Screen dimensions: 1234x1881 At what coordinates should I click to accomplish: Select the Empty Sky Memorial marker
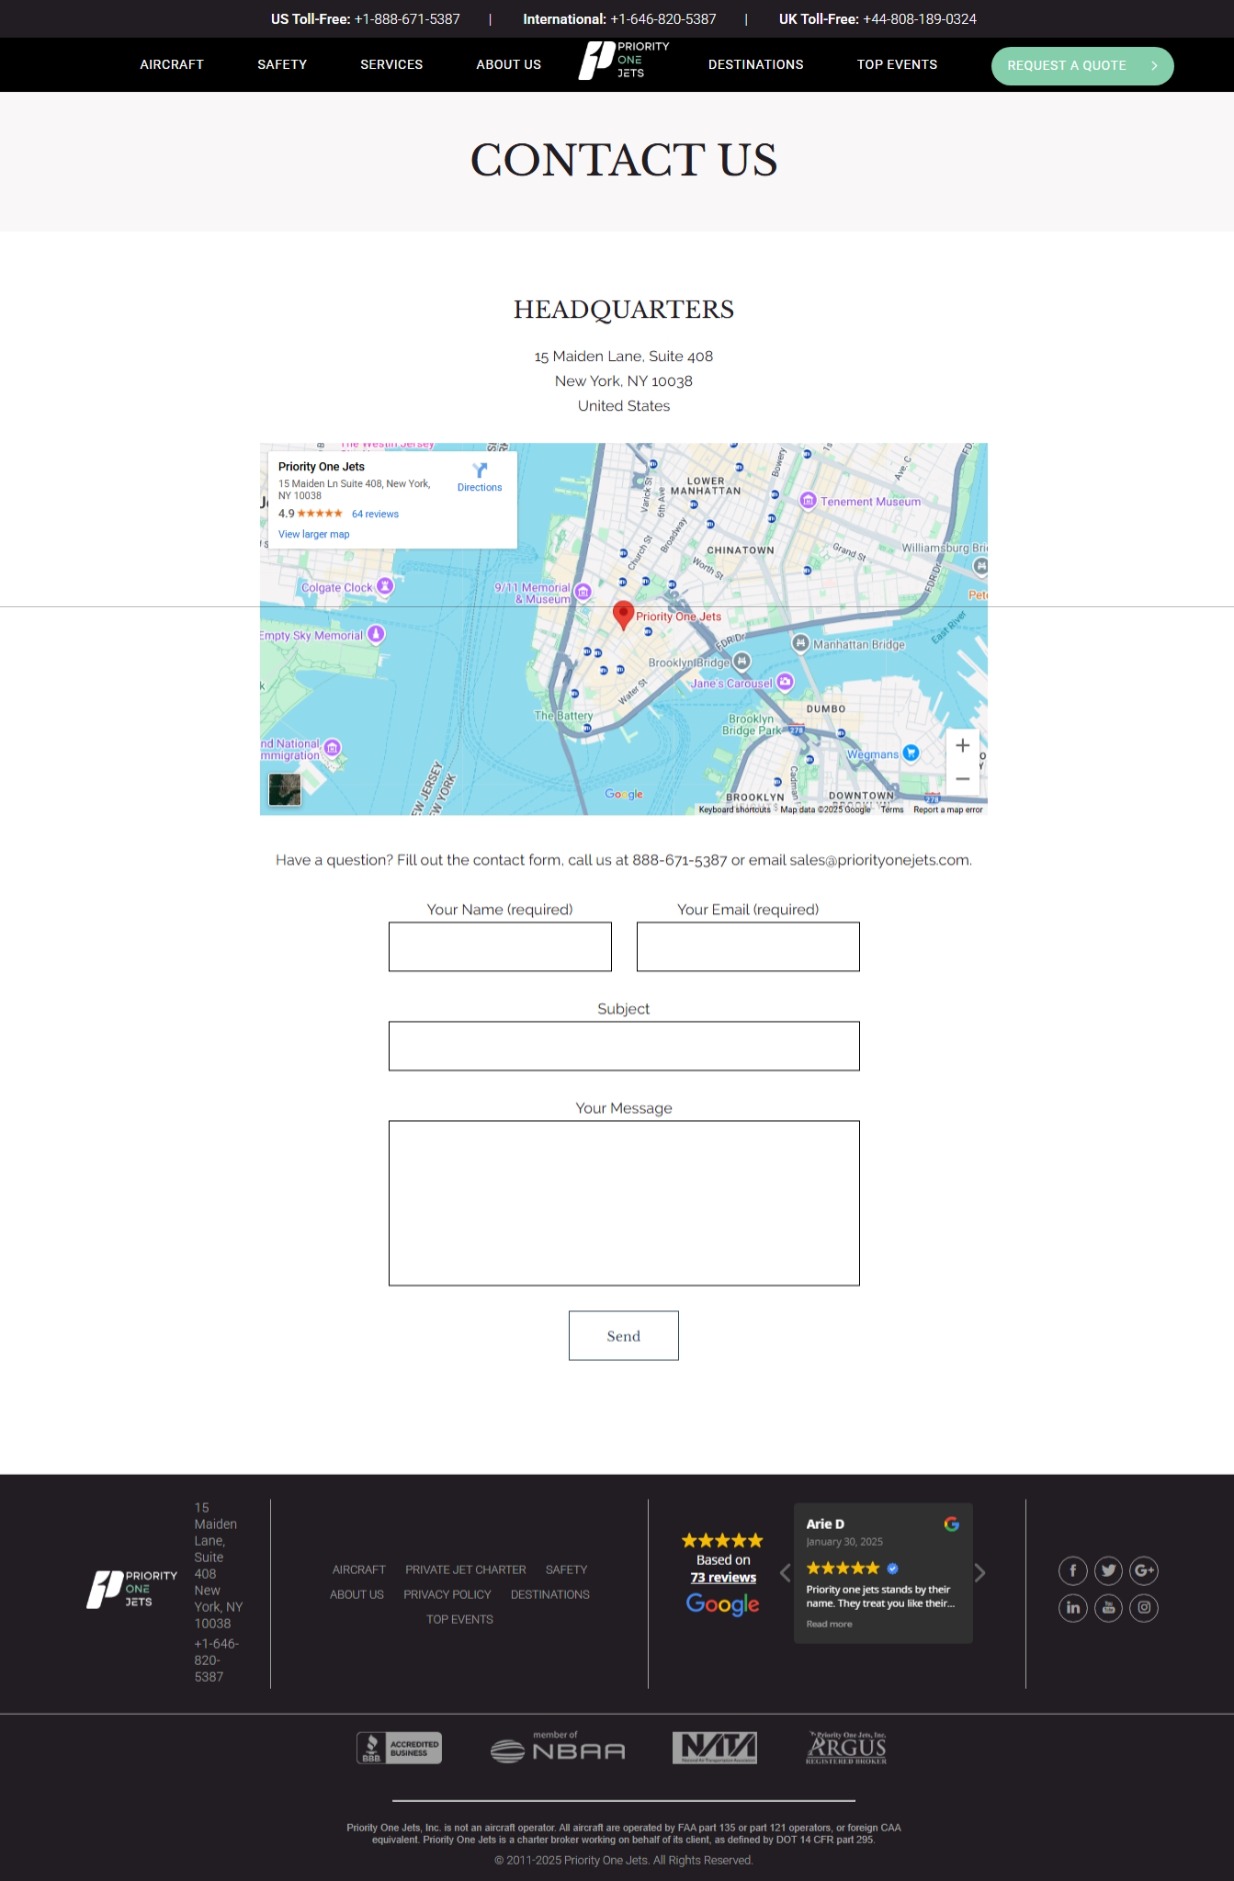click(x=376, y=634)
